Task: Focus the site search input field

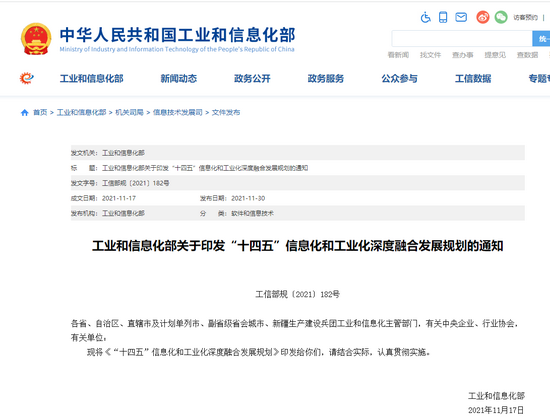Action: point(462,39)
